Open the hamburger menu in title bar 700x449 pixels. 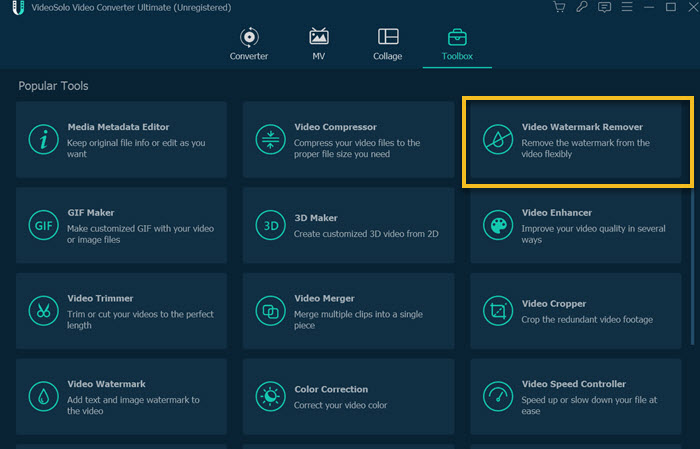click(x=625, y=8)
